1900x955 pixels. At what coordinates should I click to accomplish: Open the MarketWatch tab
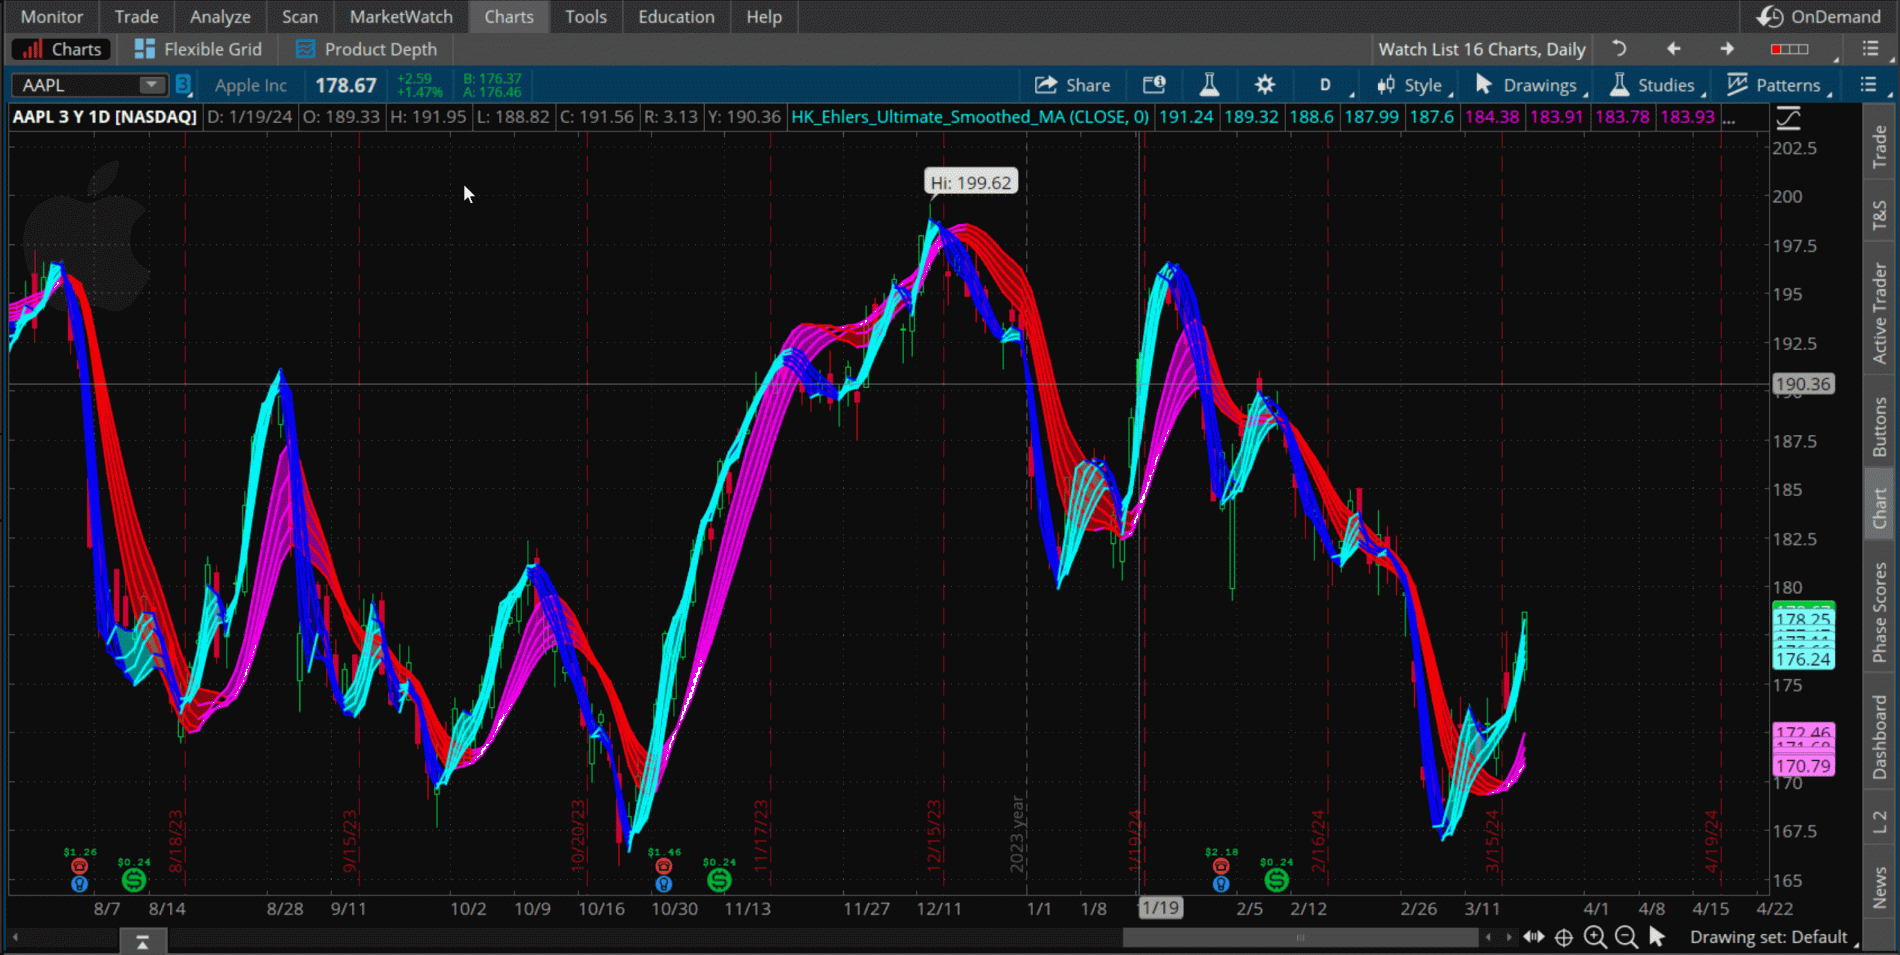coord(400,17)
